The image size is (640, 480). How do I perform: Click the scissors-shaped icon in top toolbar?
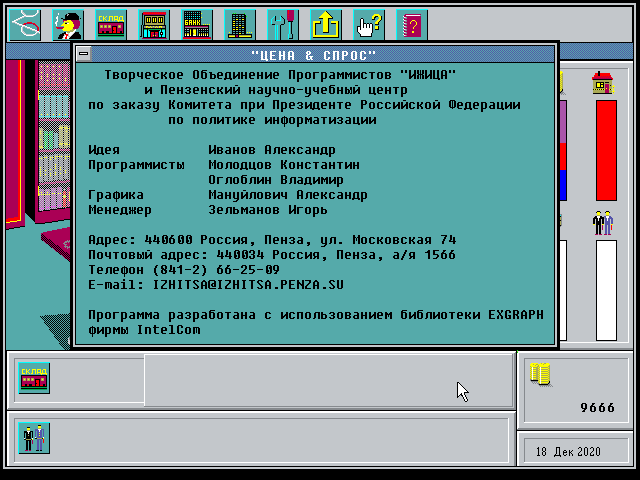[25, 25]
